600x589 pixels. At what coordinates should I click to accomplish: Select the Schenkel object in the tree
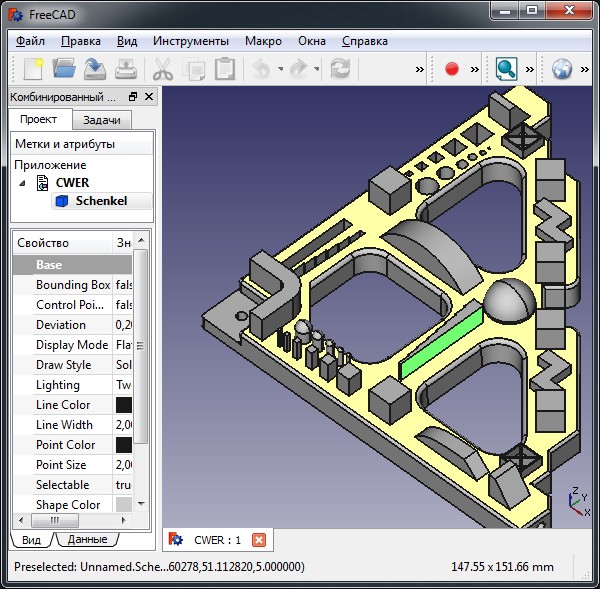[x=100, y=201]
